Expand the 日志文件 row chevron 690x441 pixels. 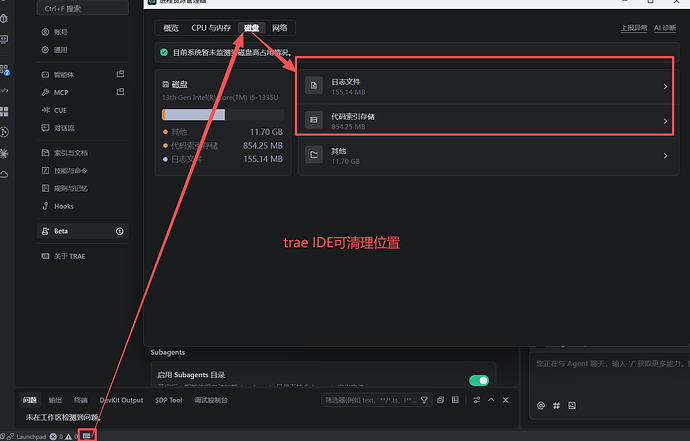[x=665, y=87]
